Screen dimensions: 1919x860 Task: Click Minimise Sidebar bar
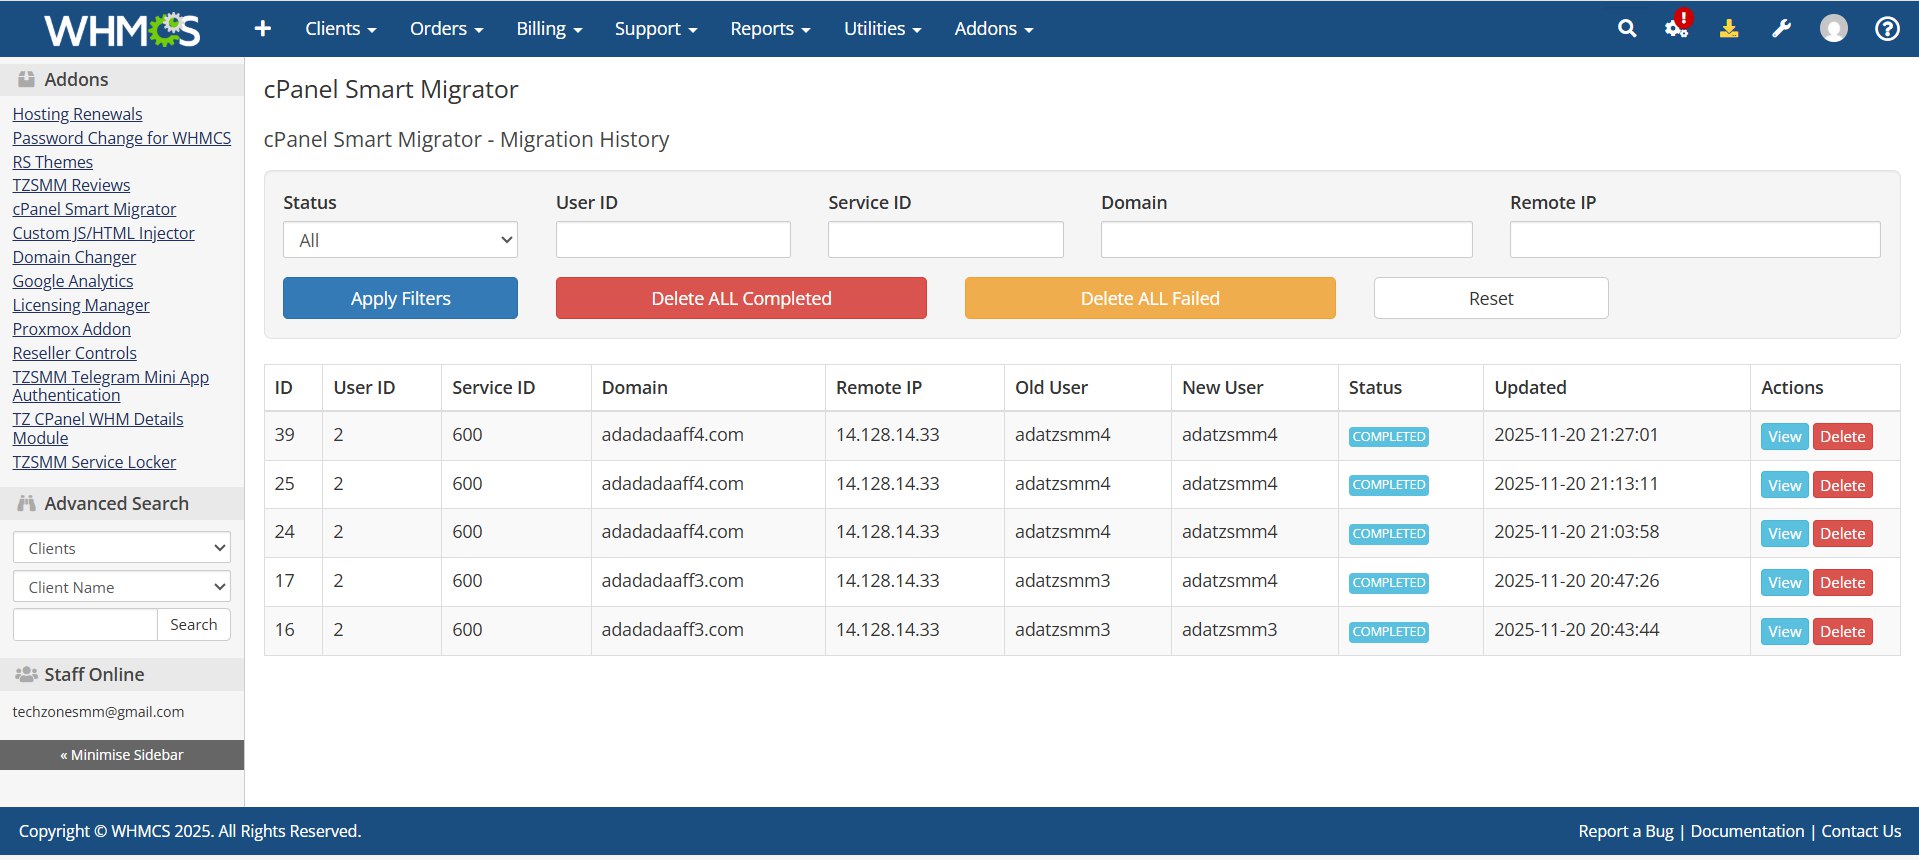pos(122,755)
